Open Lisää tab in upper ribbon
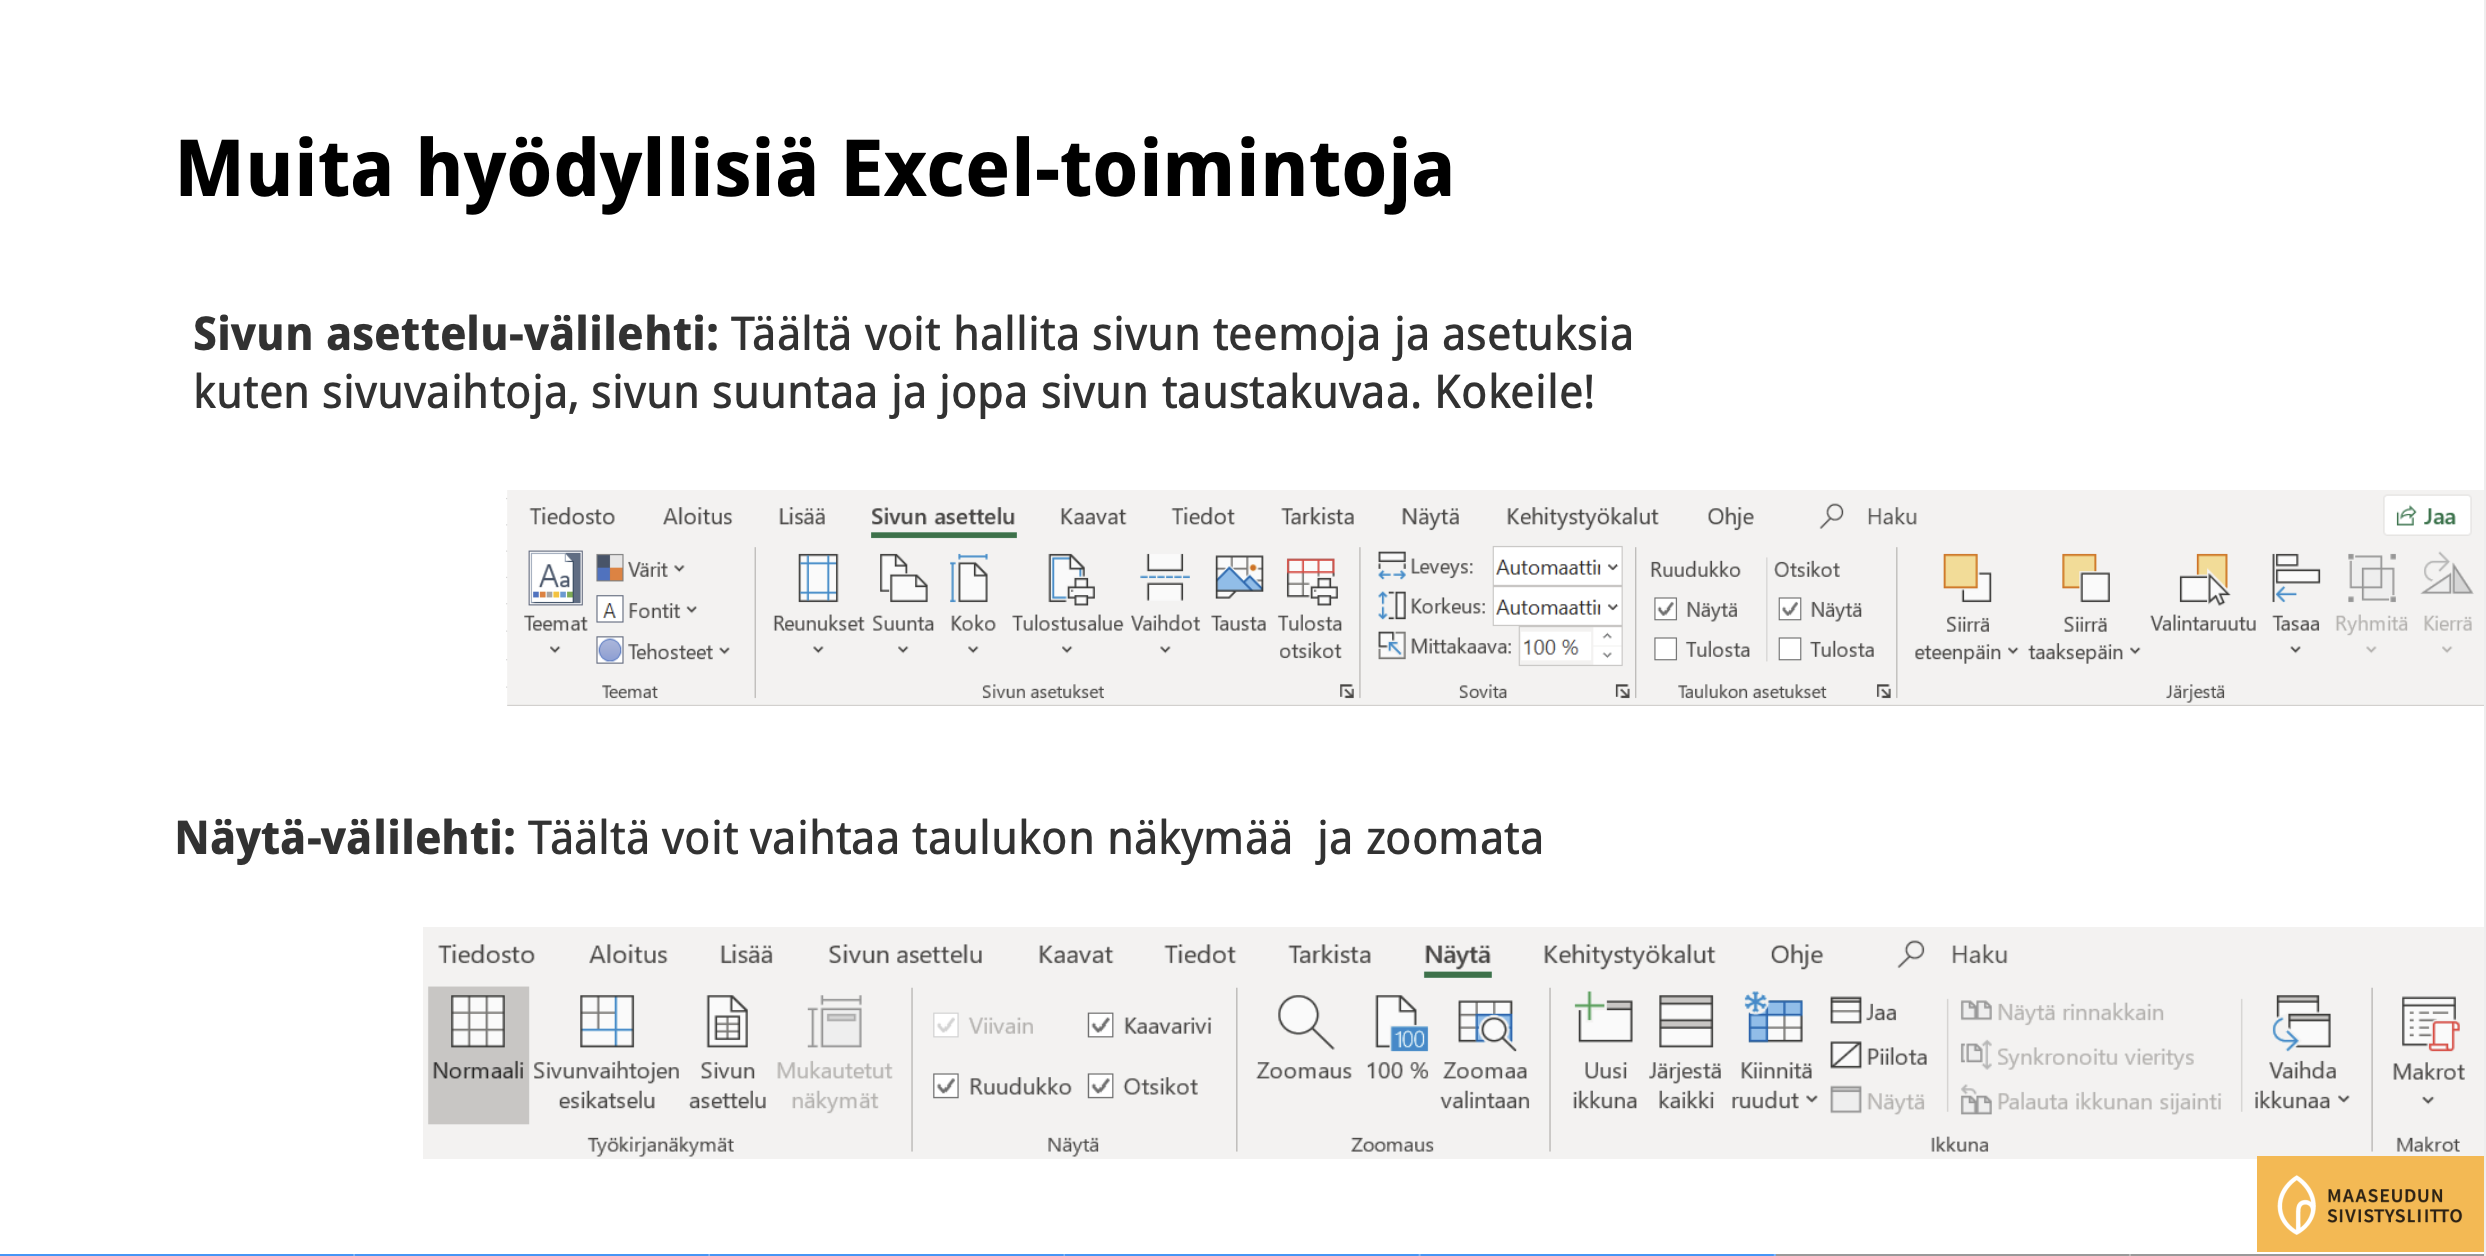 tap(802, 516)
